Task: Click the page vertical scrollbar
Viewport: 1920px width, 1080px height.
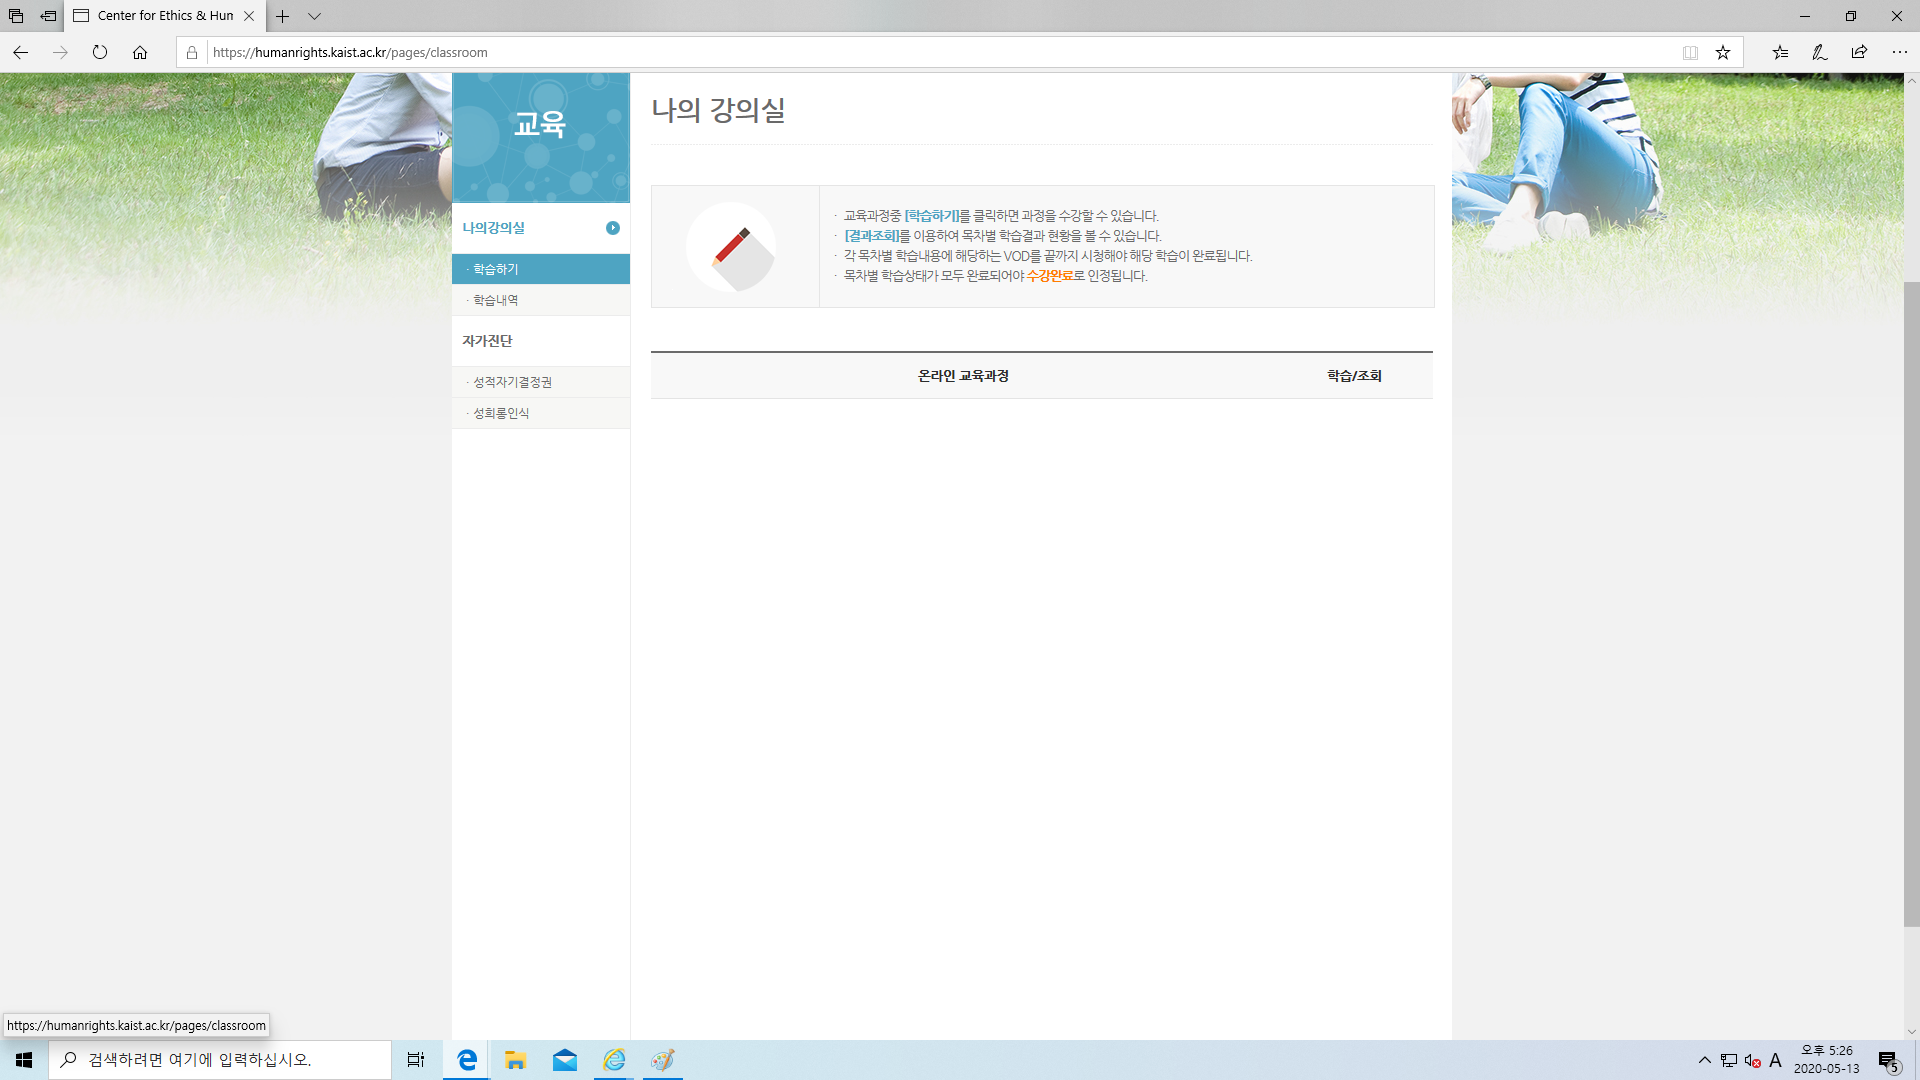Action: [x=1911, y=604]
